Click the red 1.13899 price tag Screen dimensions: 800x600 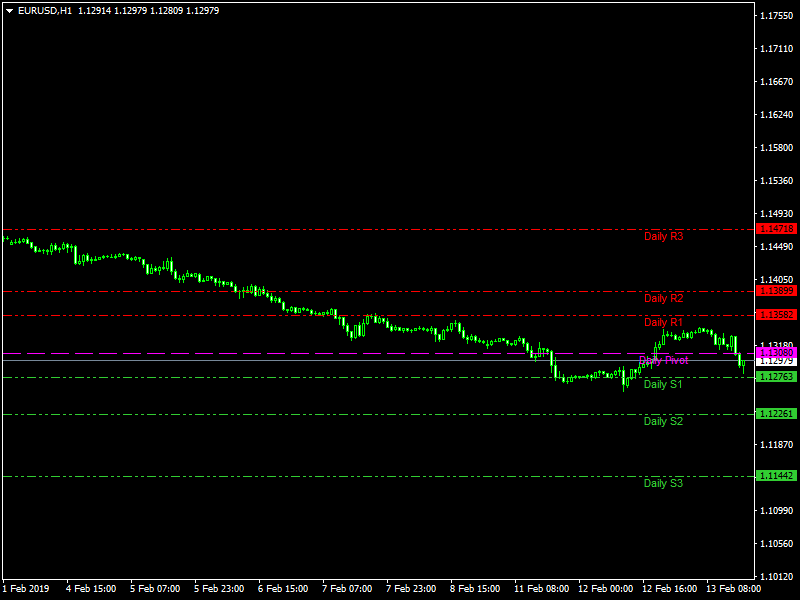point(777,291)
